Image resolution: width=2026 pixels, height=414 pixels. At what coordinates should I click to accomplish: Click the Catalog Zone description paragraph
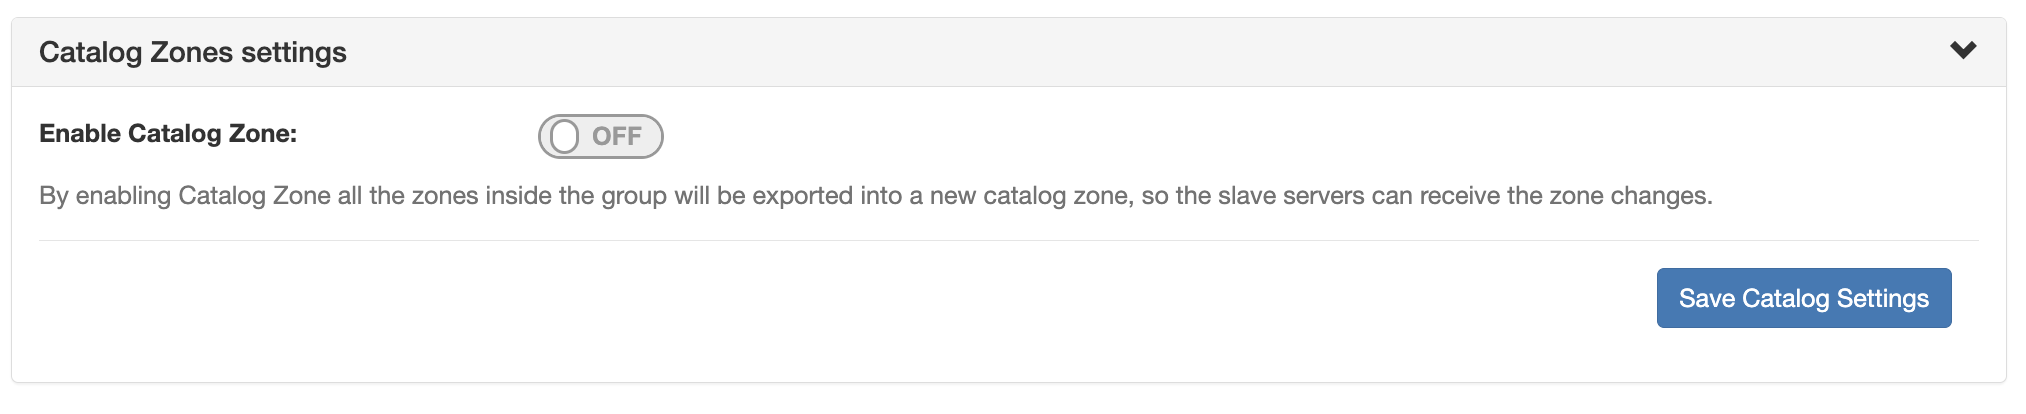(x=875, y=196)
